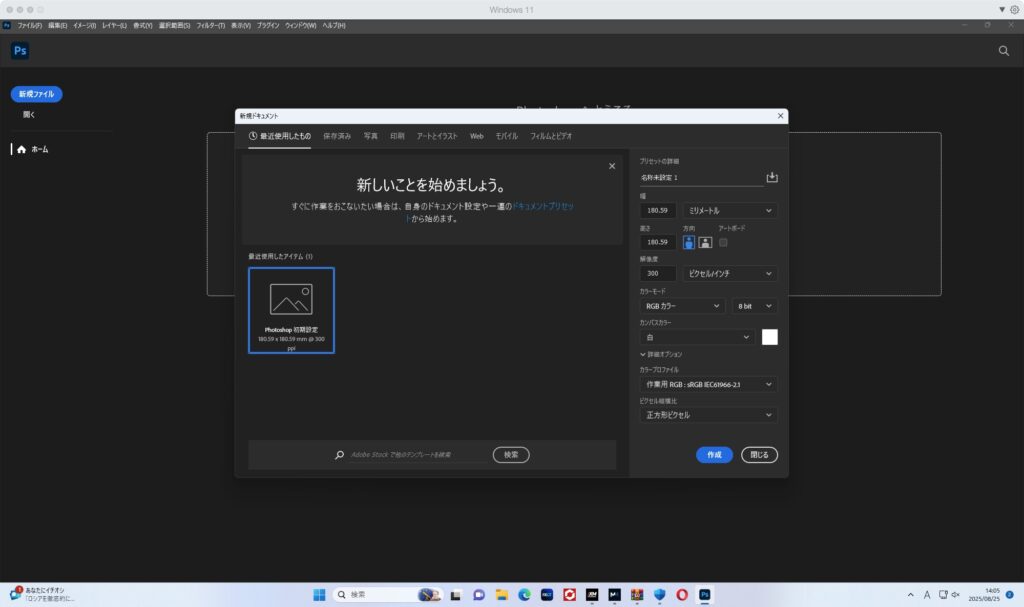Dismiss the 新しいことを始めましょう banner with its X
Viewport: 1024px width, 607px height.
point(612,166)
